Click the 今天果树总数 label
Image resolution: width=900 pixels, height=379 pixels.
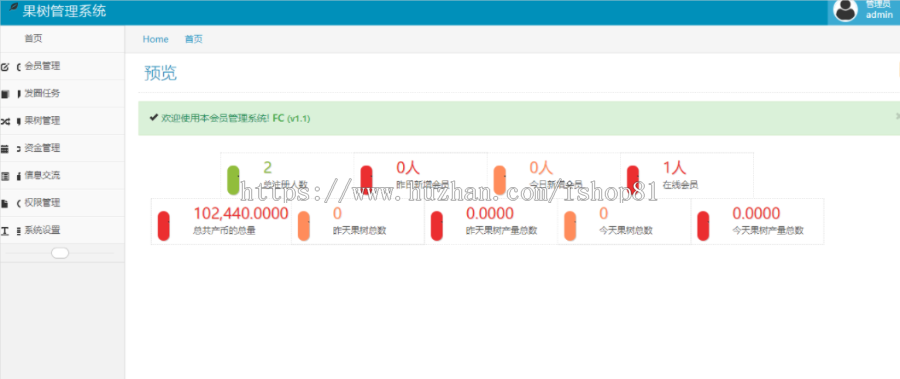pyautogui.click(x=626, y=231)
